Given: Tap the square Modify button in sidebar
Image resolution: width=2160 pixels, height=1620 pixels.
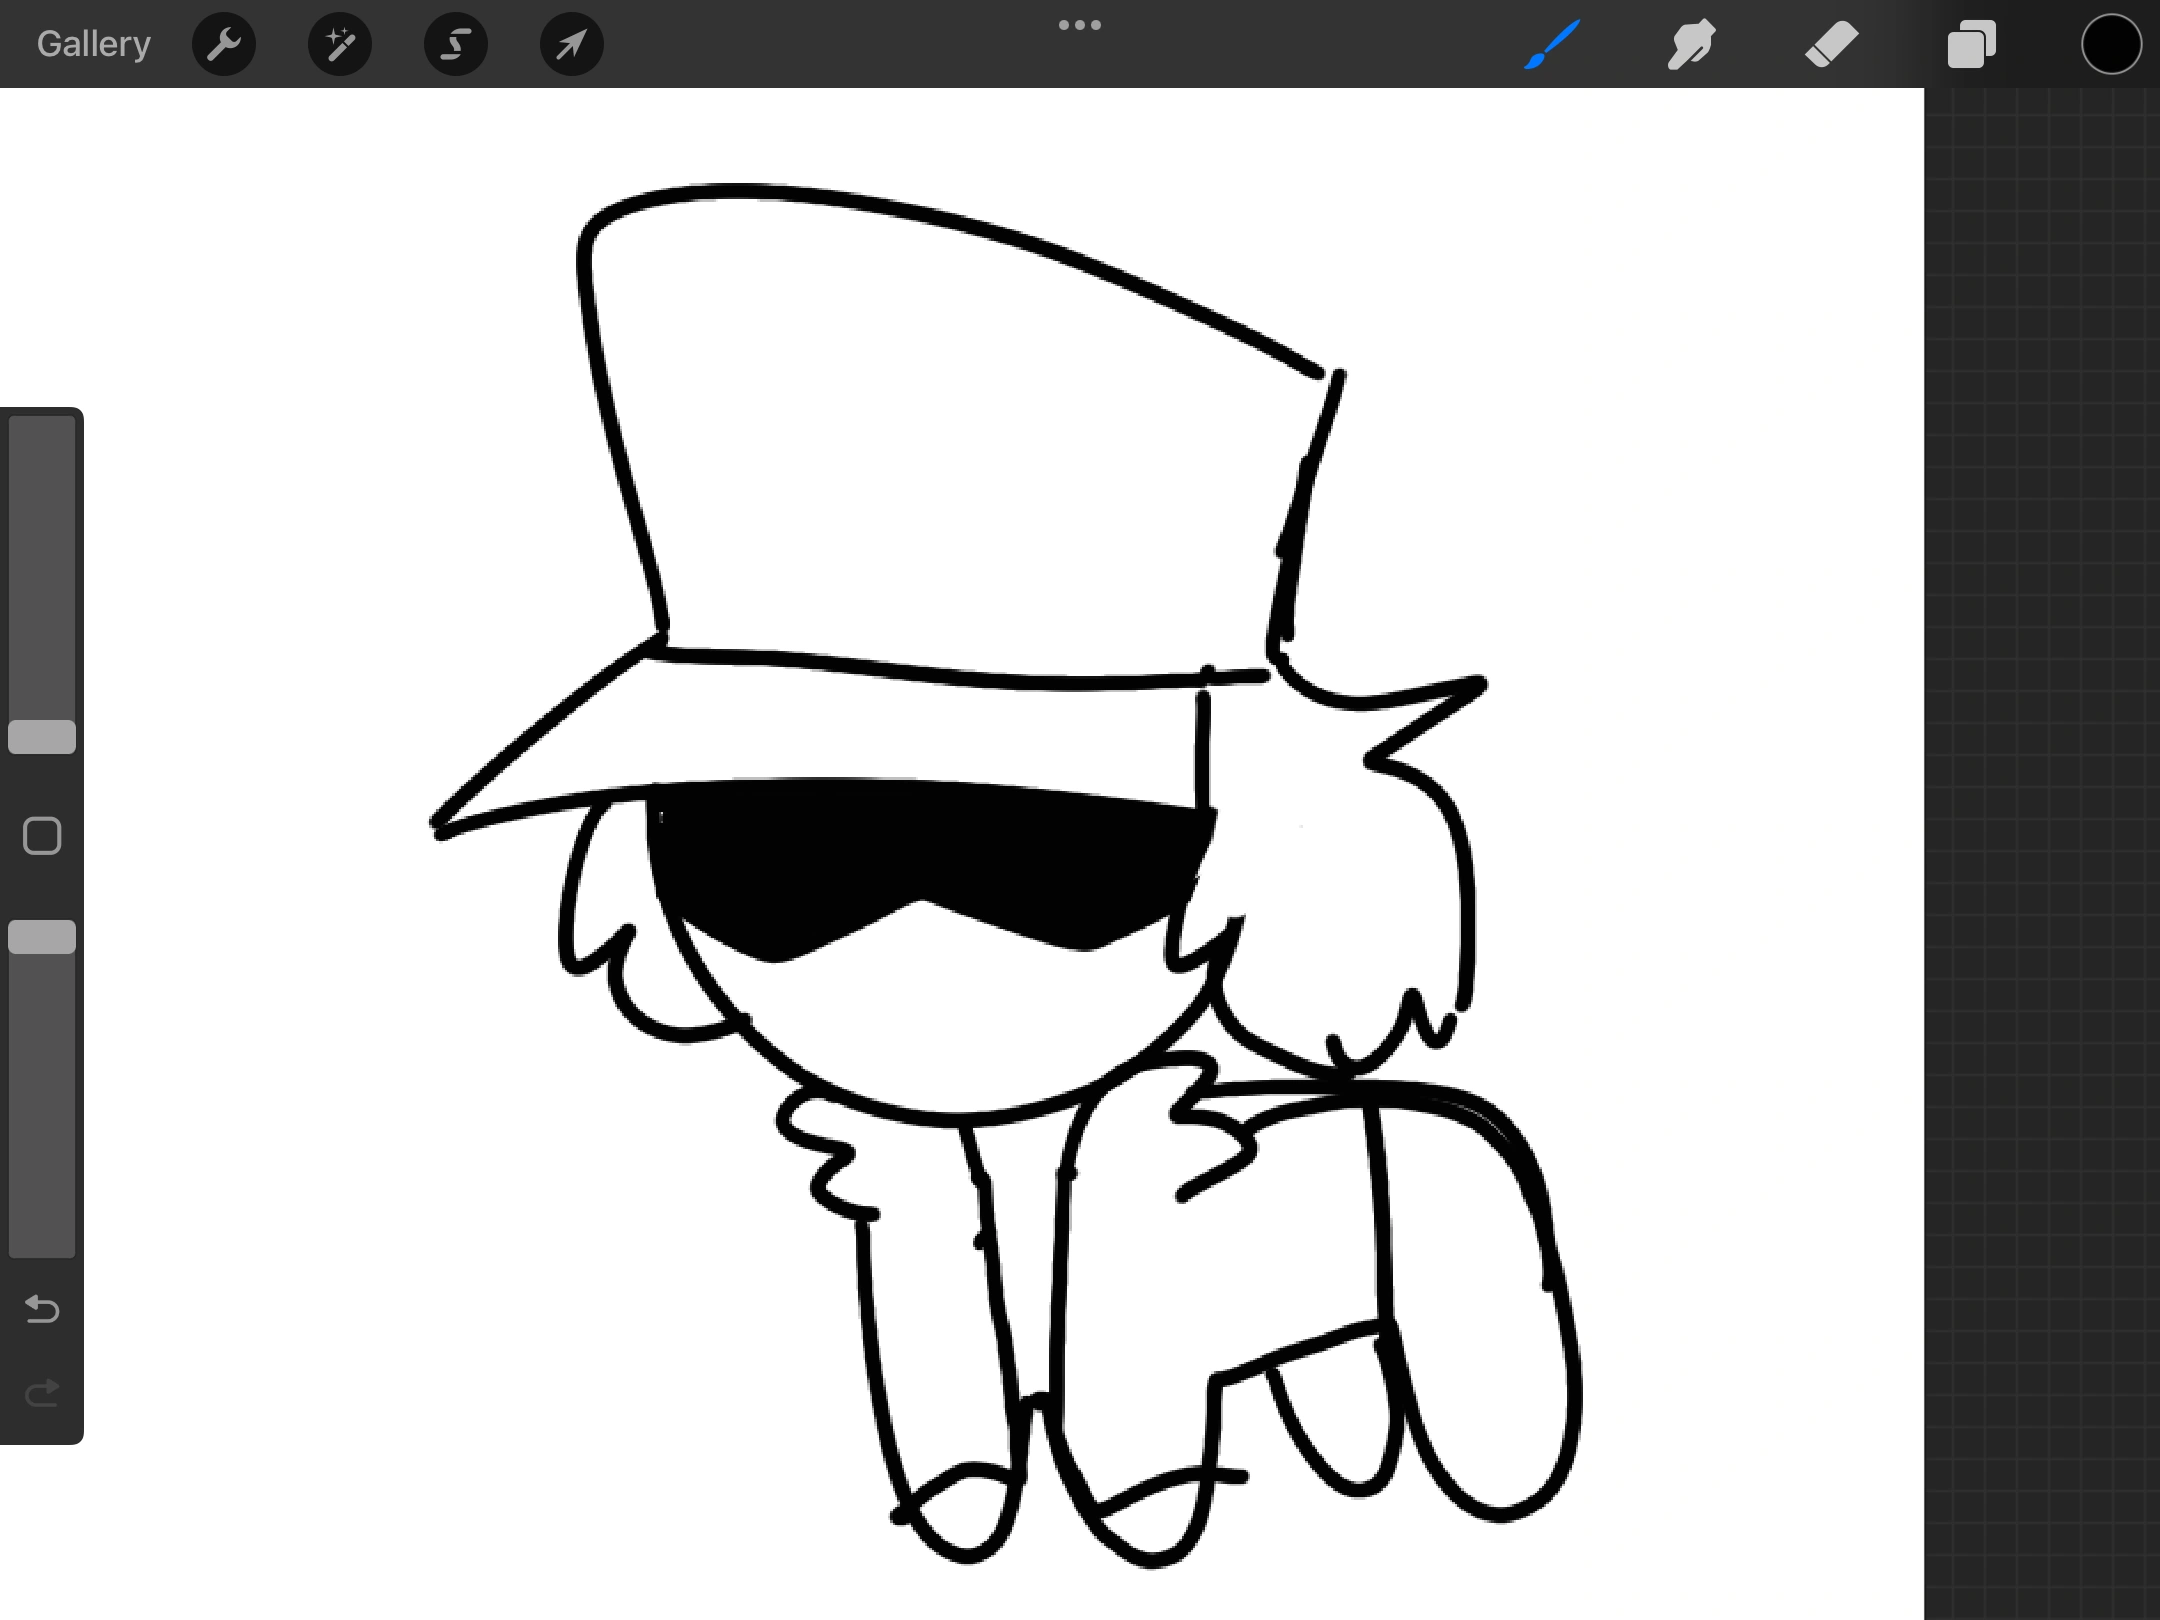Looking at the screenshot, I should pyautogui.click(x=42, y=836).
